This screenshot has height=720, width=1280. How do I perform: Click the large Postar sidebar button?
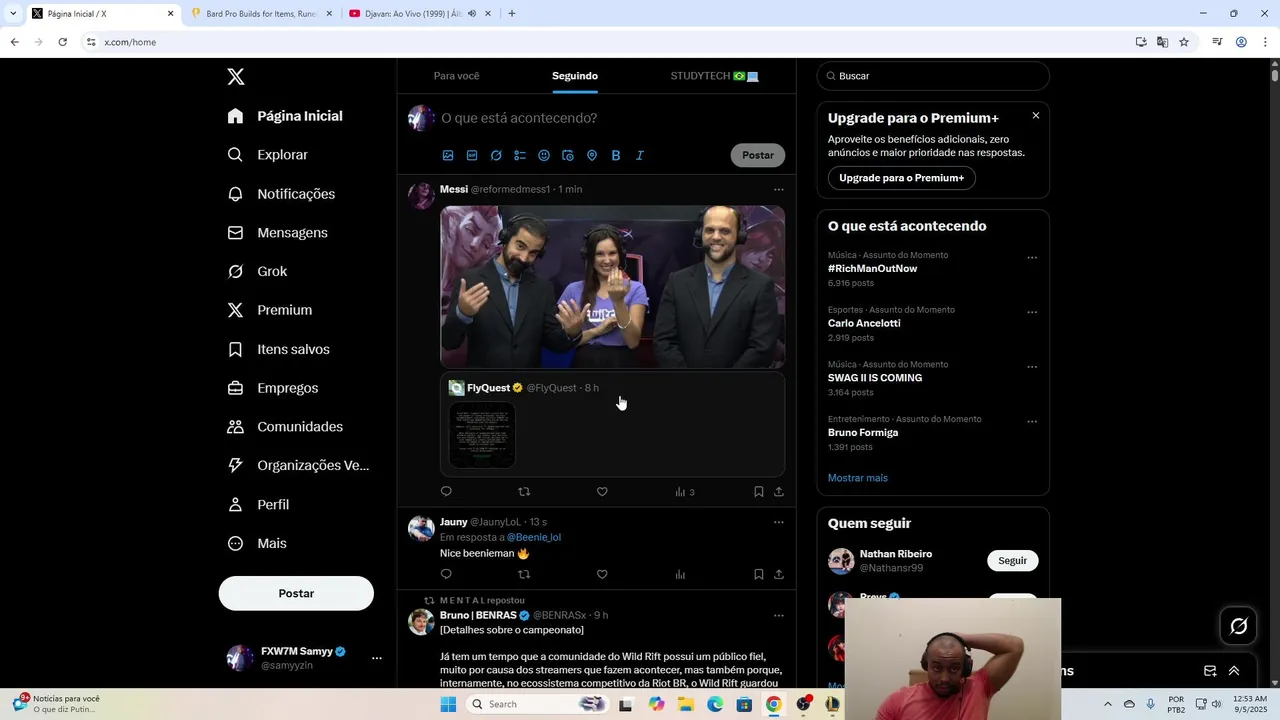pos(296,593)
